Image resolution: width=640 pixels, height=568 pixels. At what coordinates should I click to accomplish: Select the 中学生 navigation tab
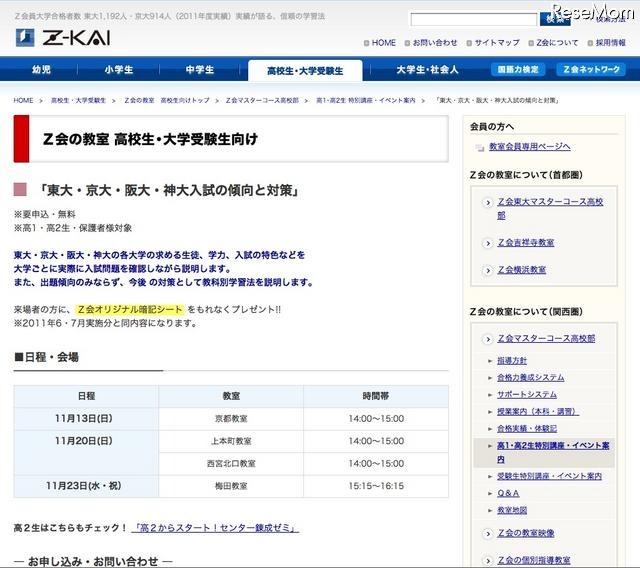(200, 70)
